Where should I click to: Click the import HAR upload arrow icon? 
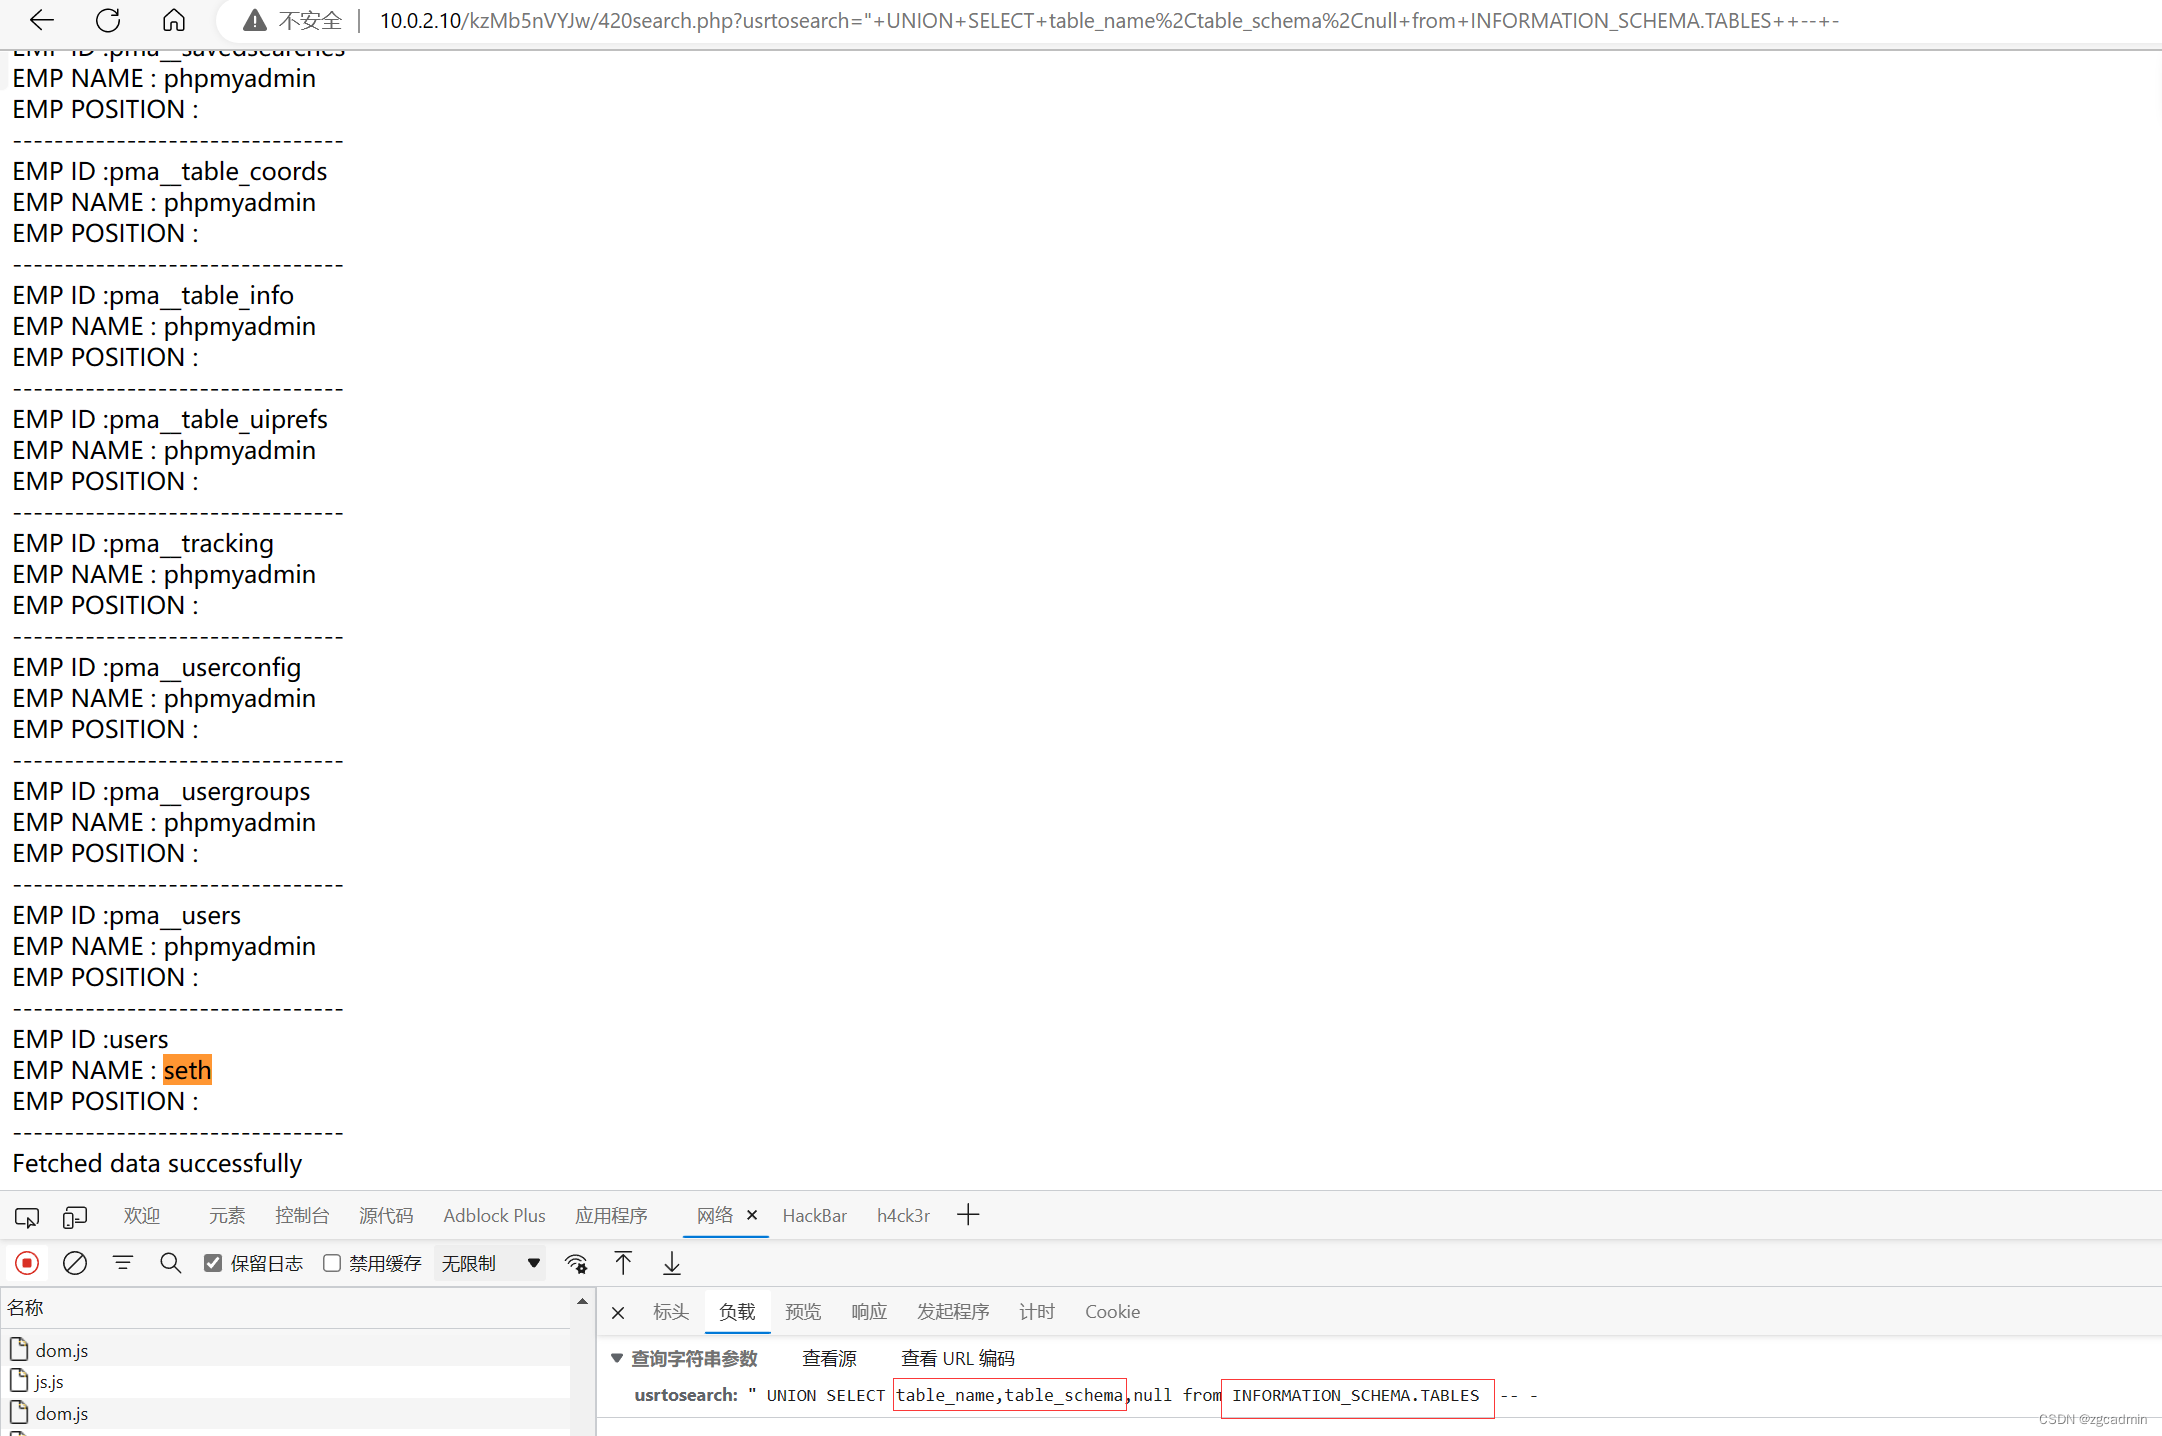(x=623, y=1263)
